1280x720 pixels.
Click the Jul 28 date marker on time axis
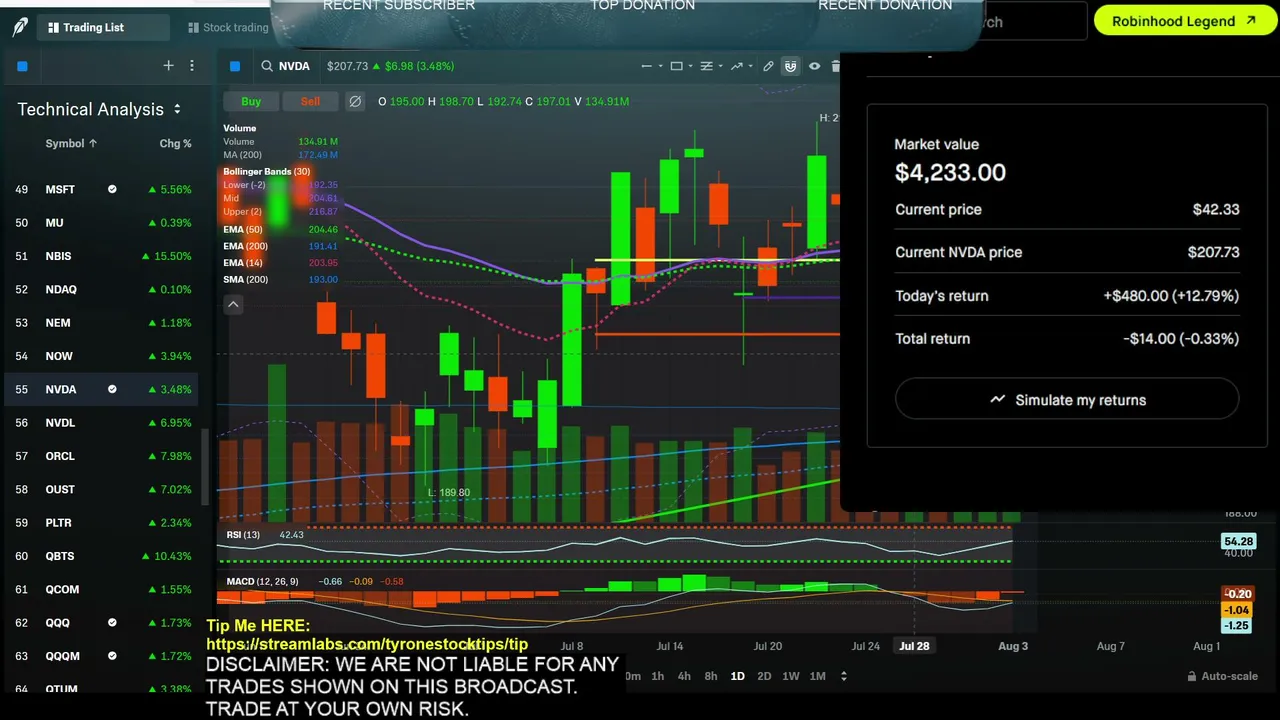(x=914, y=646)
